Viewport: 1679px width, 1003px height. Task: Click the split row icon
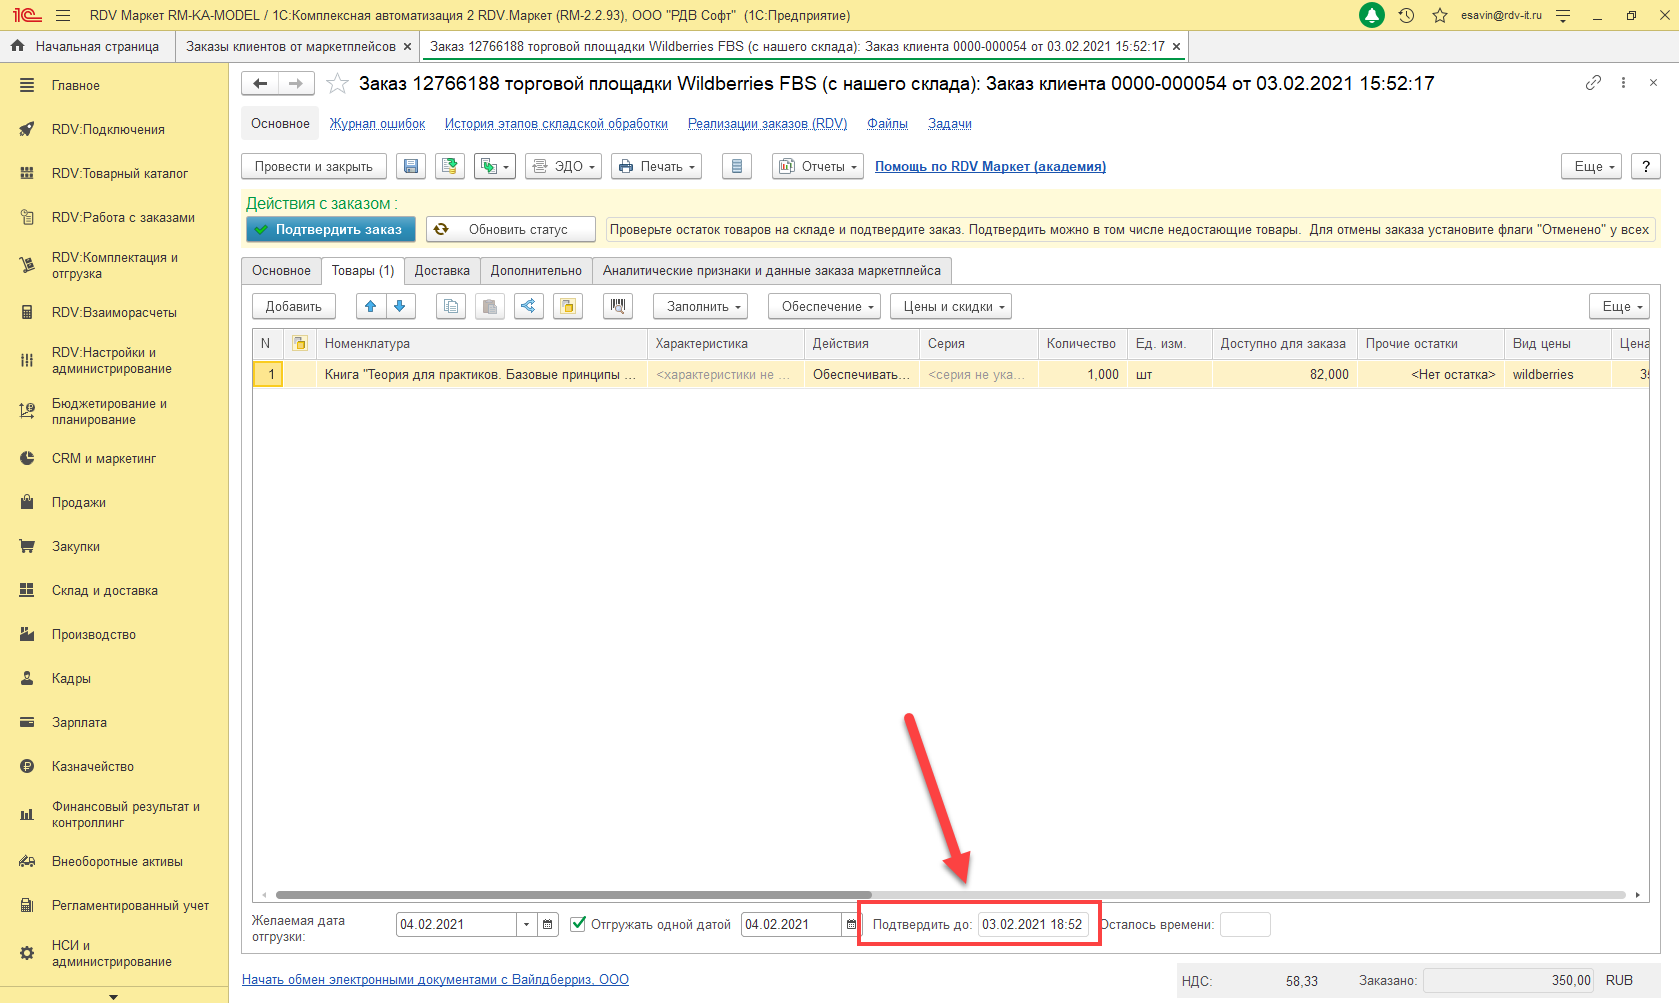coord(529,306)
